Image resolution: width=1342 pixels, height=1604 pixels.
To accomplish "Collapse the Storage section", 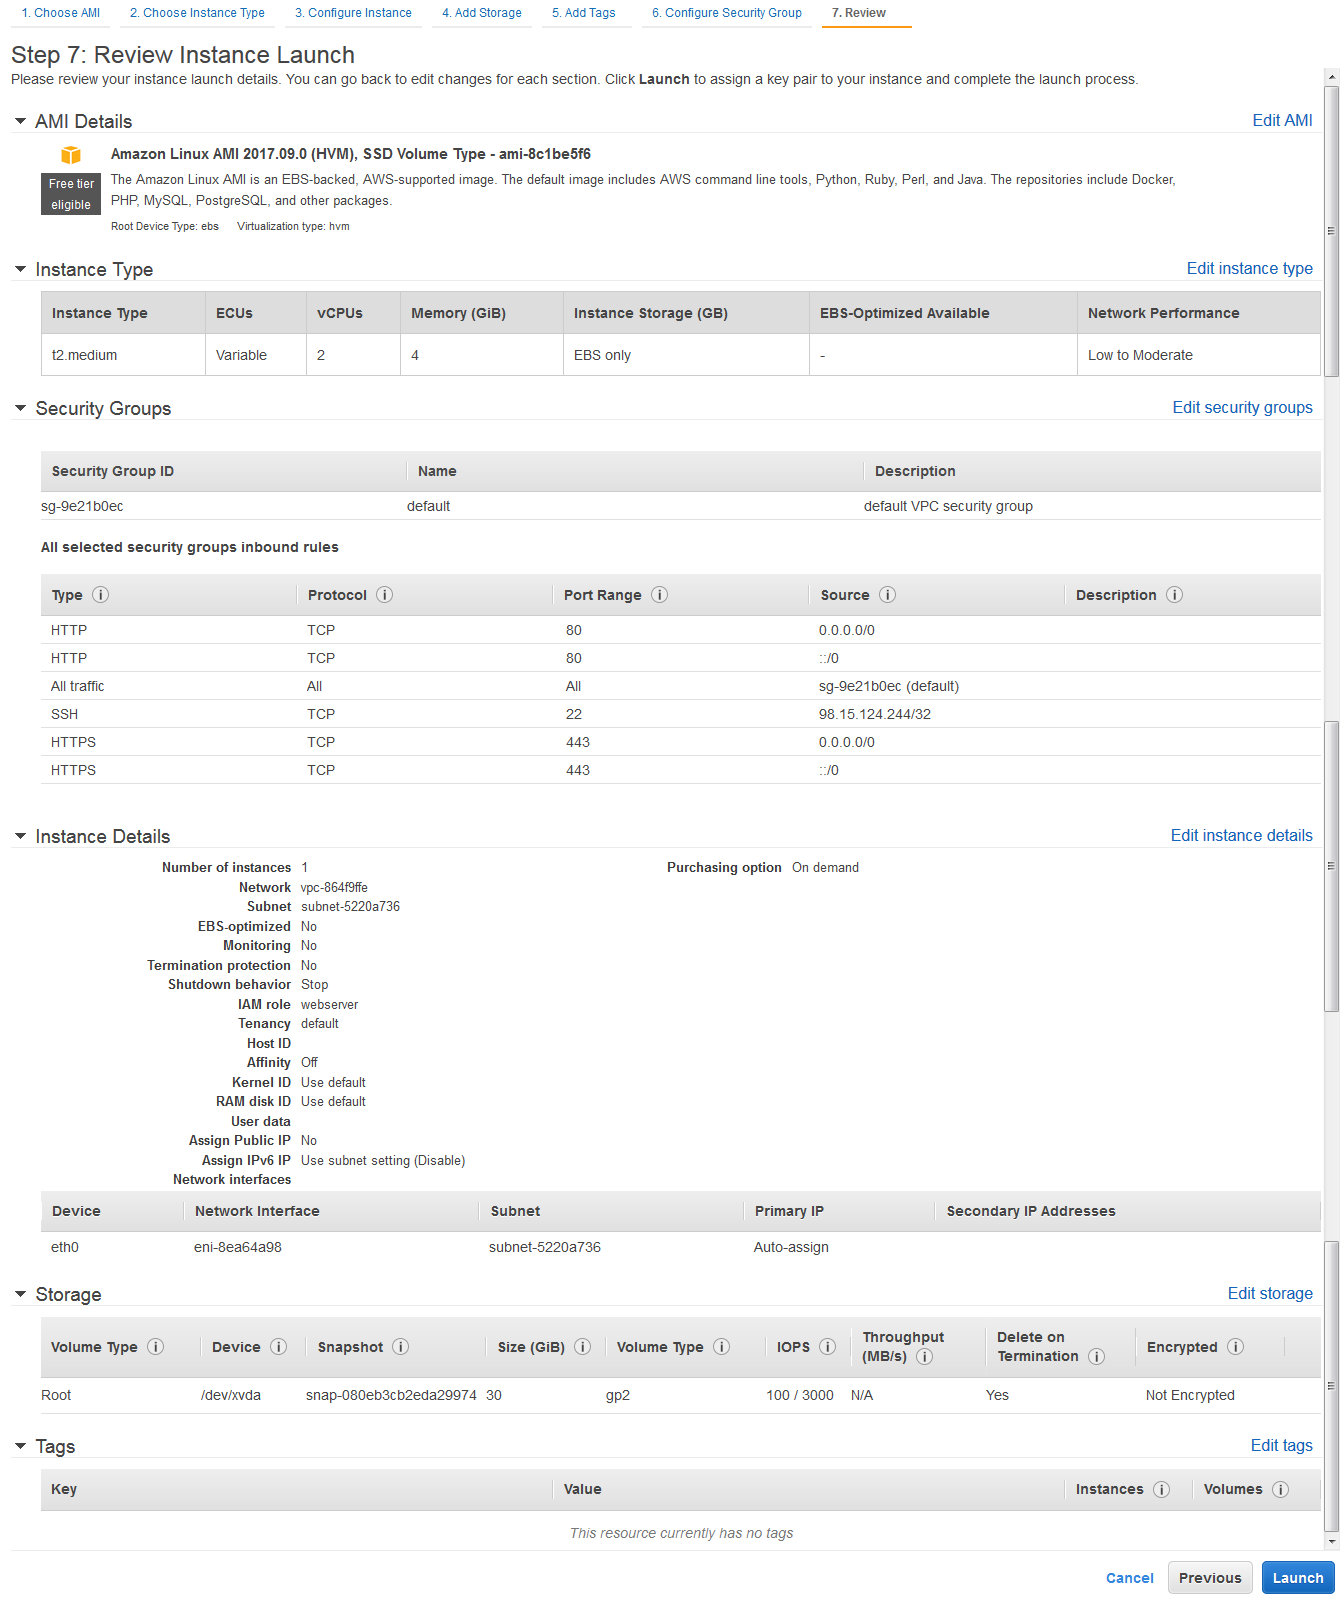I will tap(20, 1294).
